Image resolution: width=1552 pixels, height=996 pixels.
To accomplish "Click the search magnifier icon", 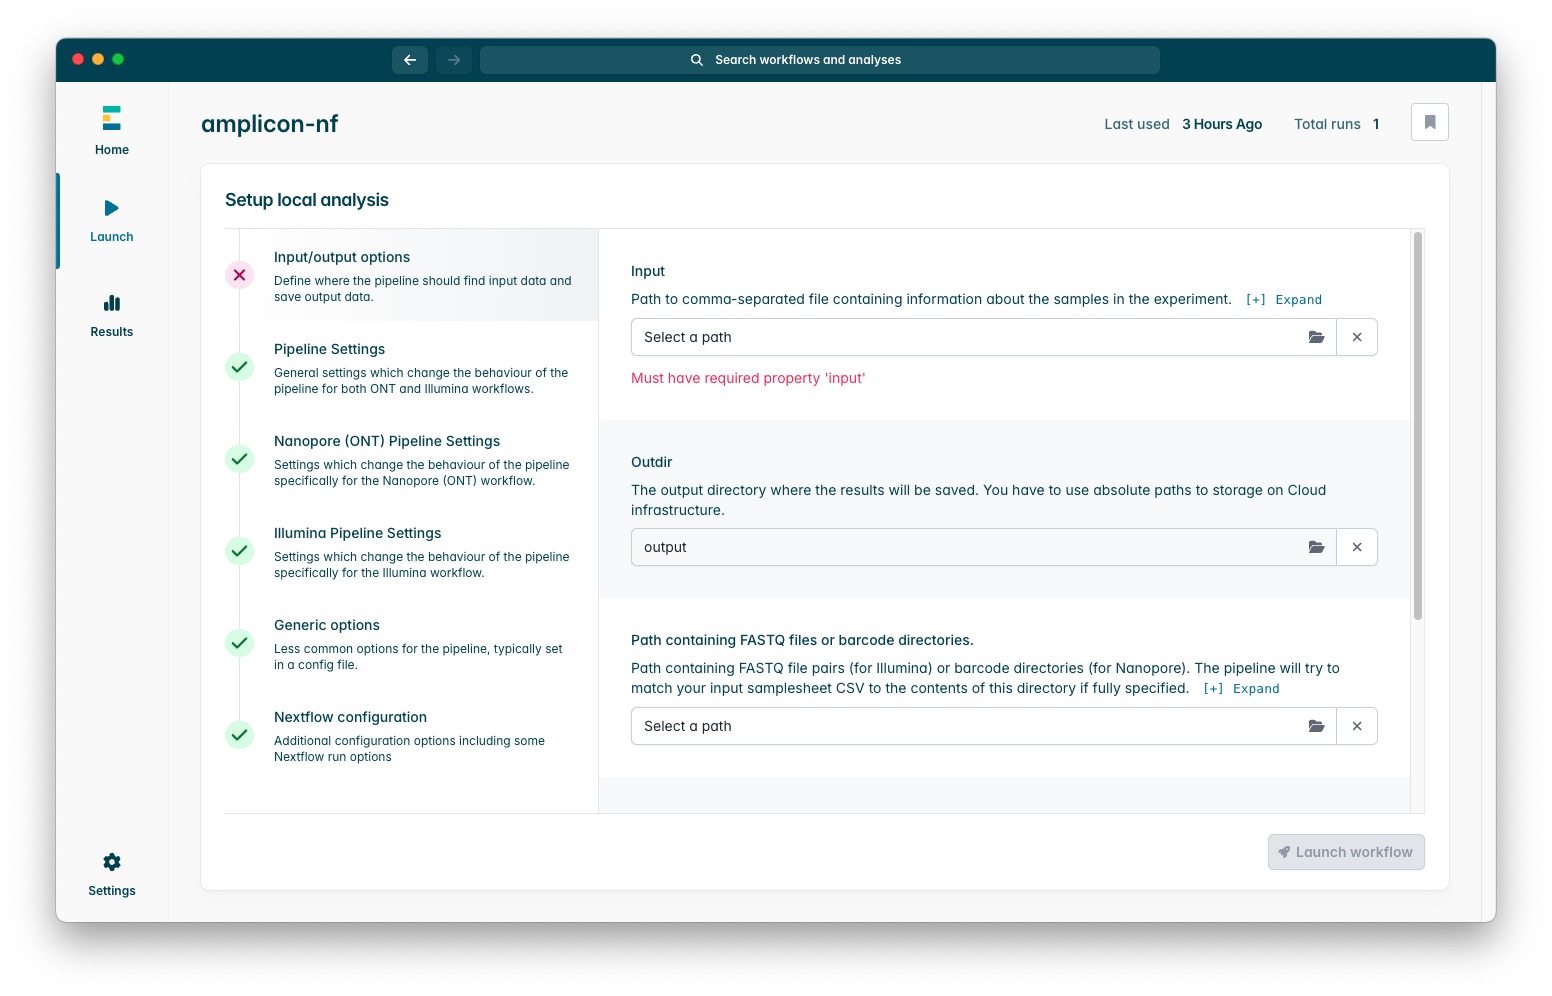I will coord(697,60).
